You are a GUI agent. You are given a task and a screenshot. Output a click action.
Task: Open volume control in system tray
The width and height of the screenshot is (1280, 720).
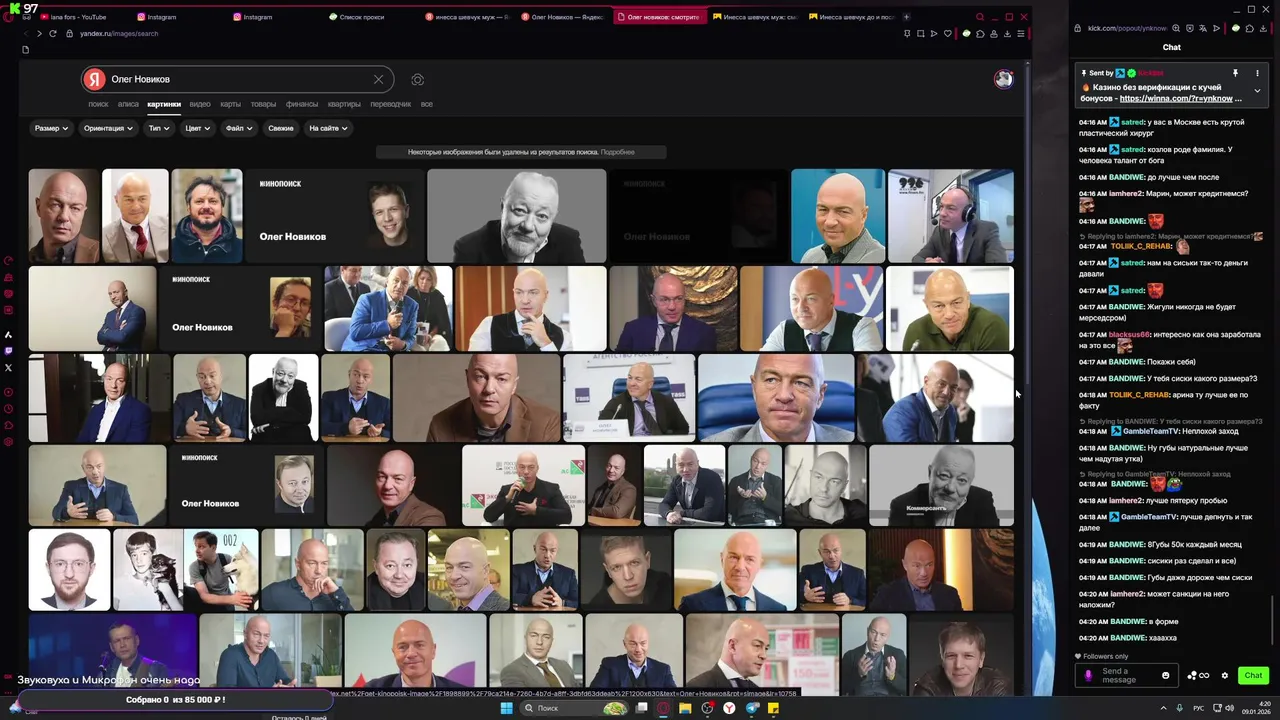1230,708
